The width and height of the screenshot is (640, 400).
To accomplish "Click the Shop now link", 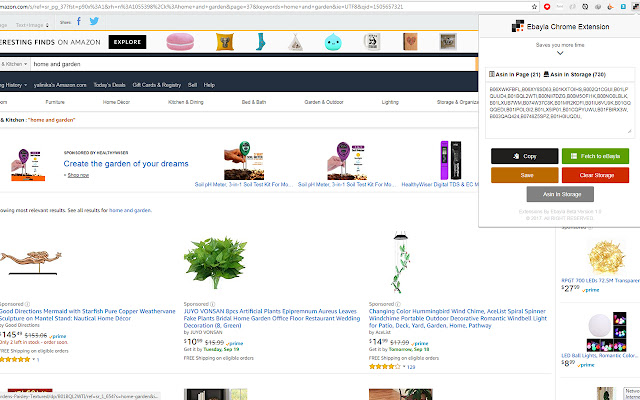I will click(x=78, y=175).
